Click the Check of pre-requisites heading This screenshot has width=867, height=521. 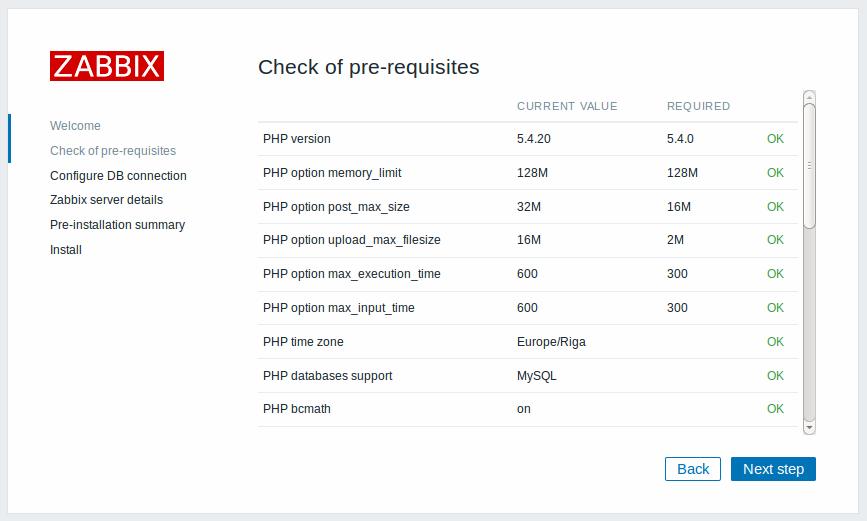point(369,67)
